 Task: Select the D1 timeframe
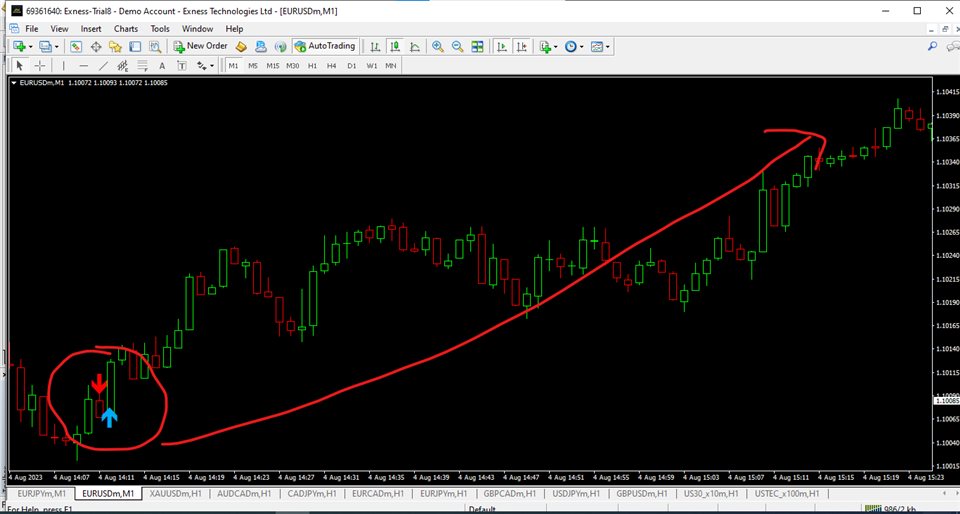coord(351,65)
